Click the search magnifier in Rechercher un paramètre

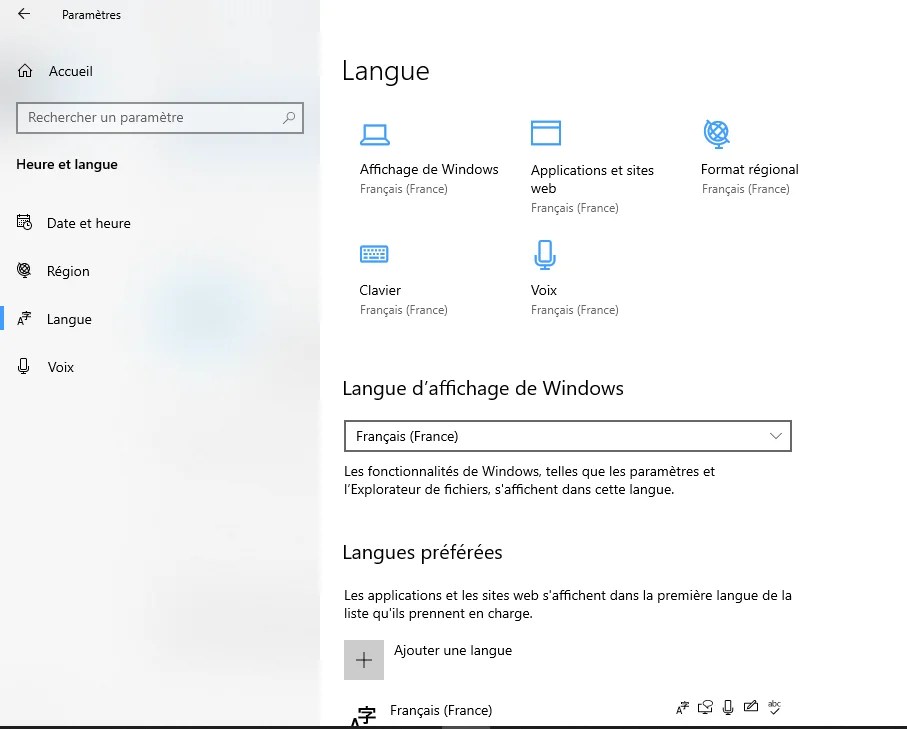290,118
